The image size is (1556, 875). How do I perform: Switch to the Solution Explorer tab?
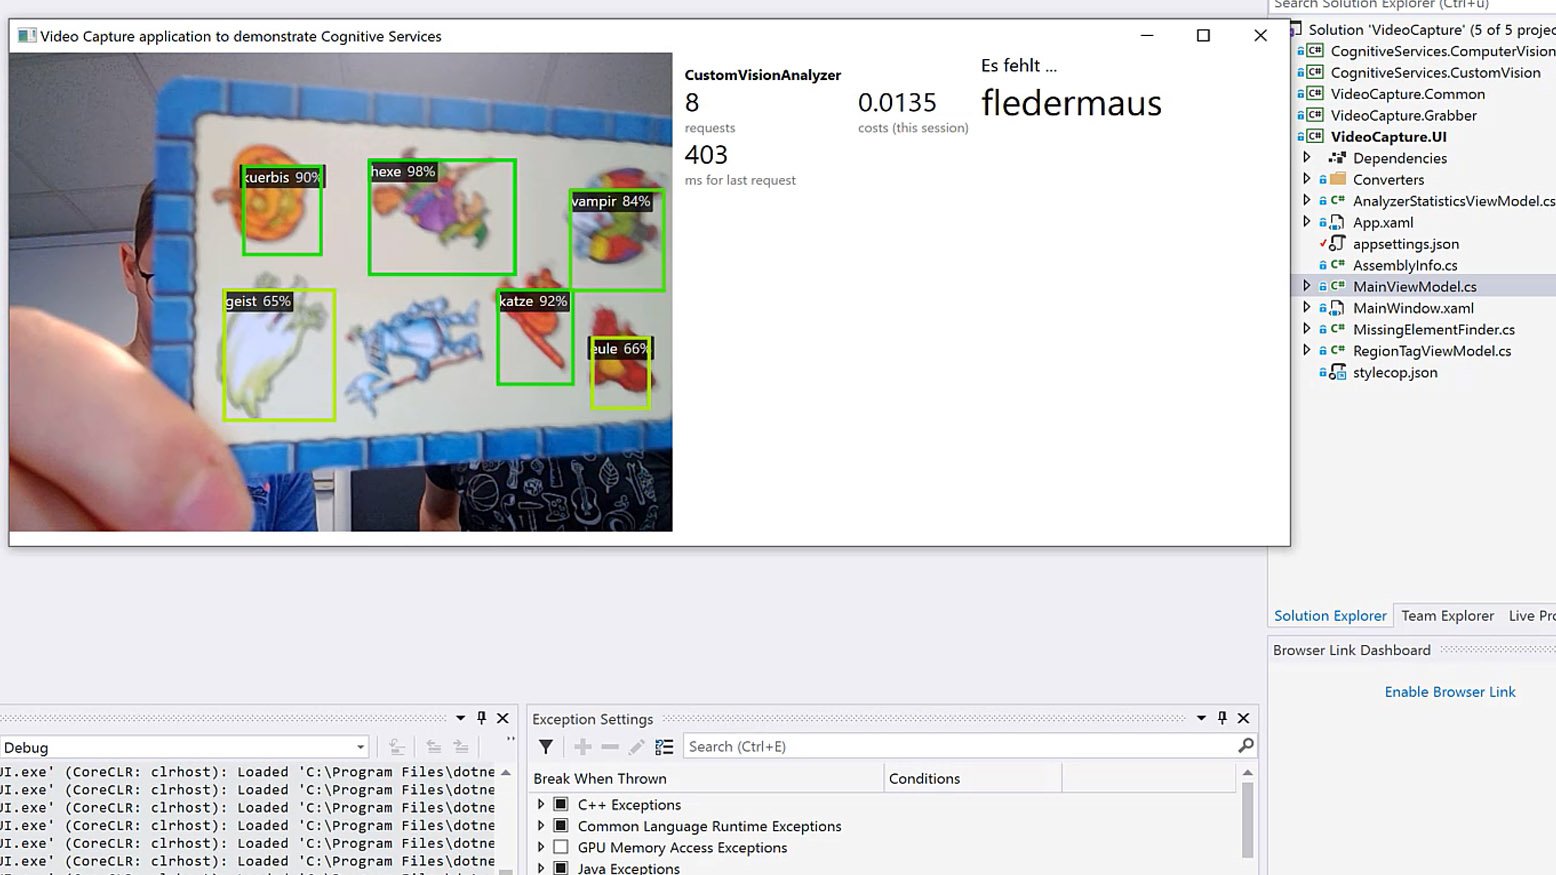coord(1330,615)
